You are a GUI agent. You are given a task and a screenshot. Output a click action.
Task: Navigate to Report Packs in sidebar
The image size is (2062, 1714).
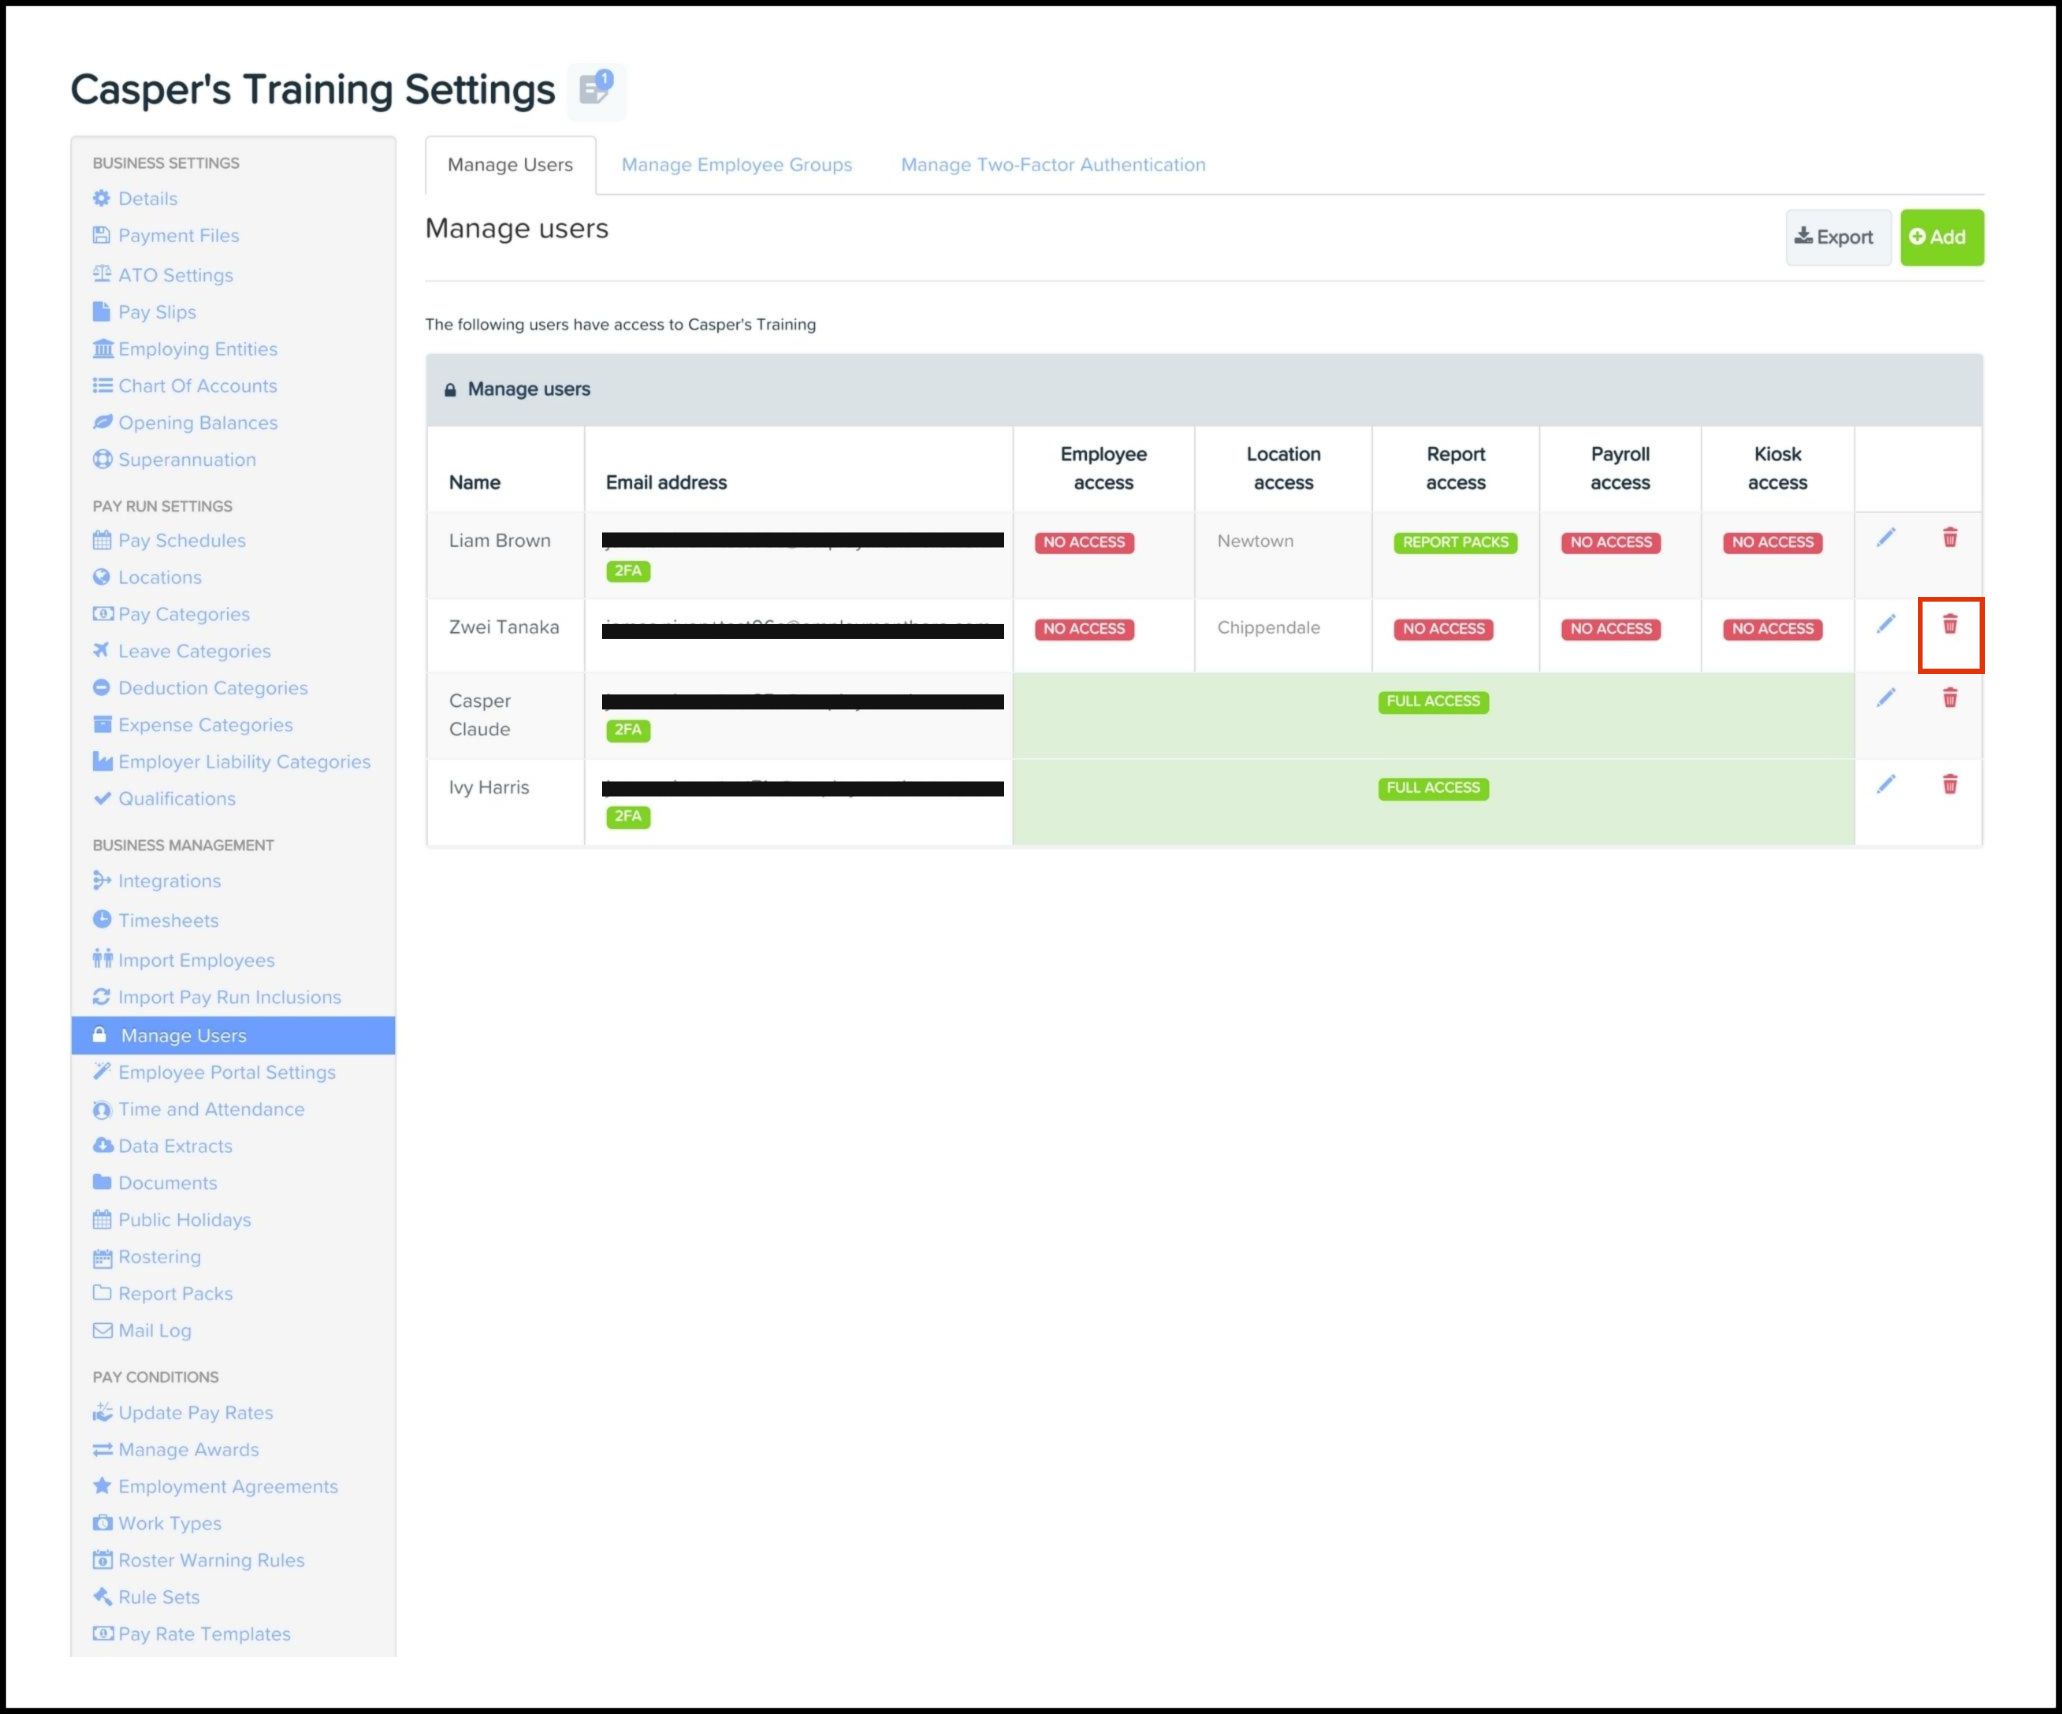coord(175,1294)
